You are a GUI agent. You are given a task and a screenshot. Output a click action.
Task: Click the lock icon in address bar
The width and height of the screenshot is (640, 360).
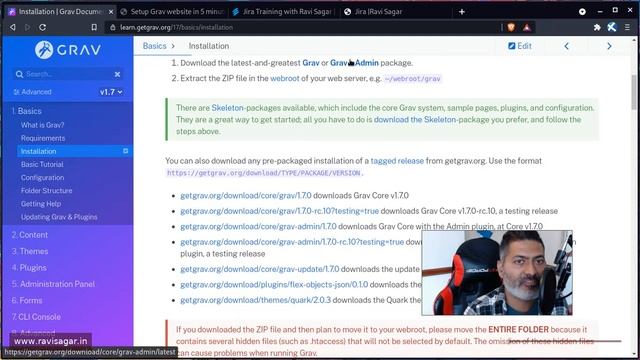pyautogui.click(x=113, y=27)
